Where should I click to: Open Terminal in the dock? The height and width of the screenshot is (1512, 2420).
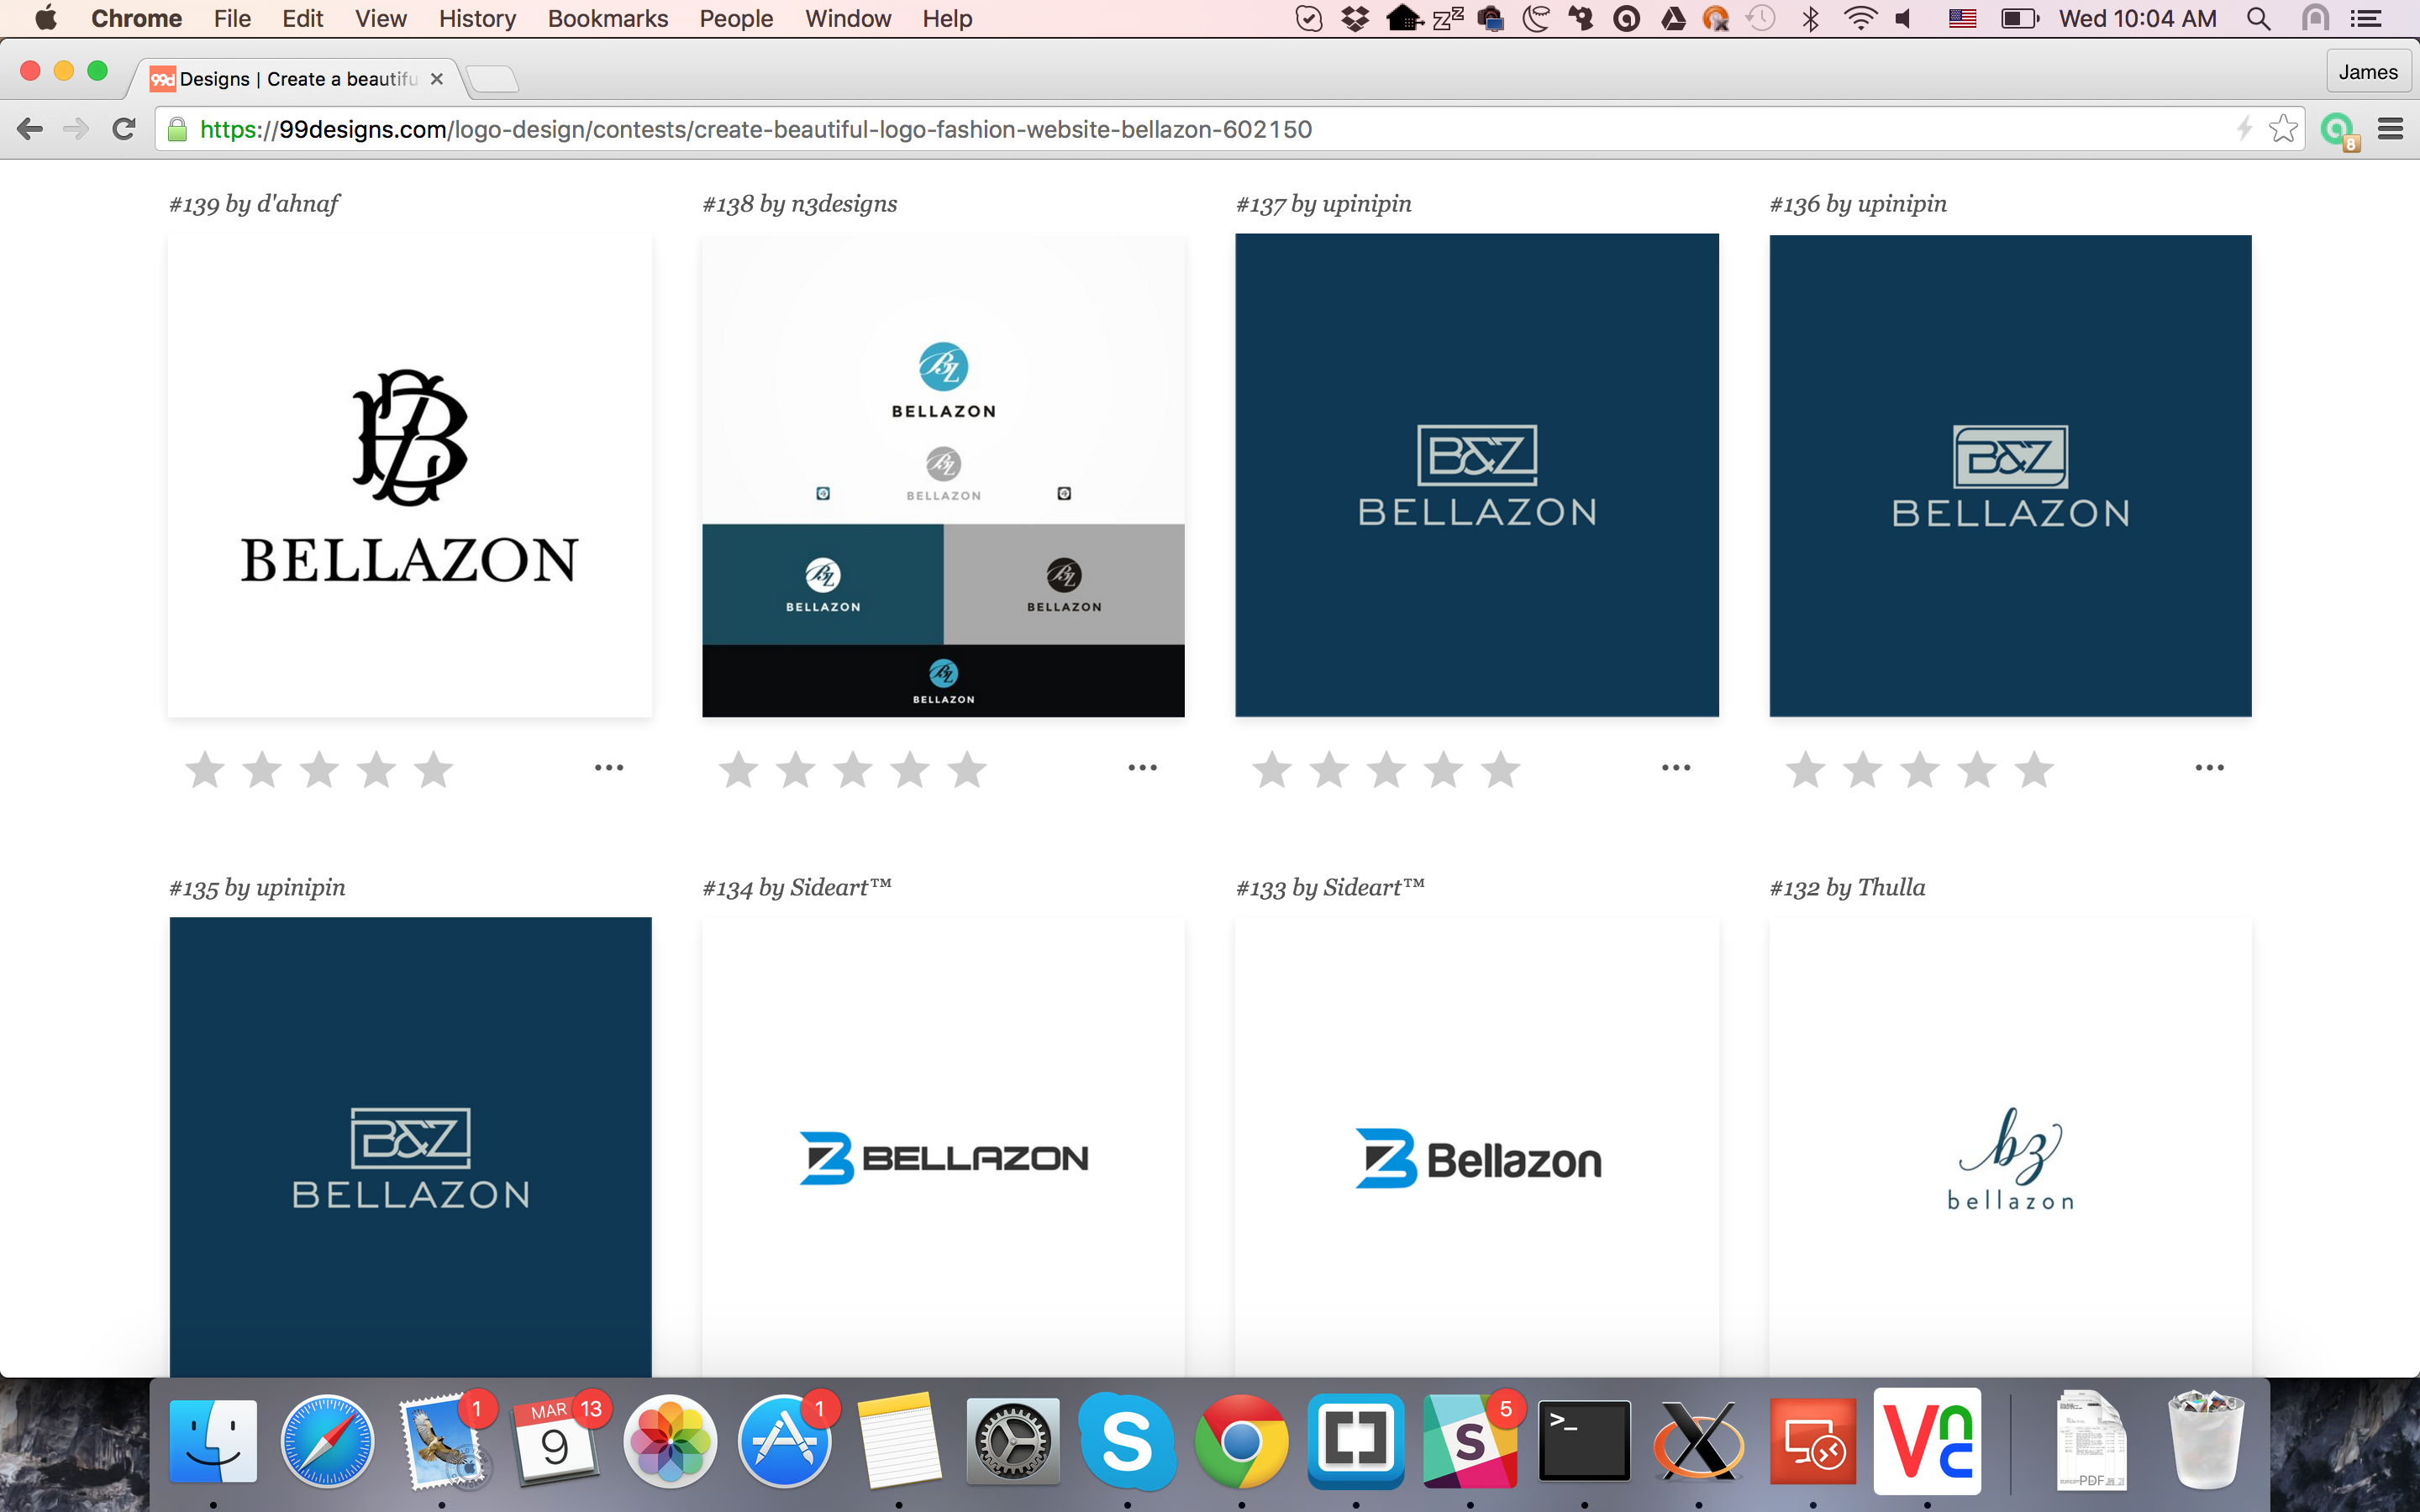tap(1584, 1441)
